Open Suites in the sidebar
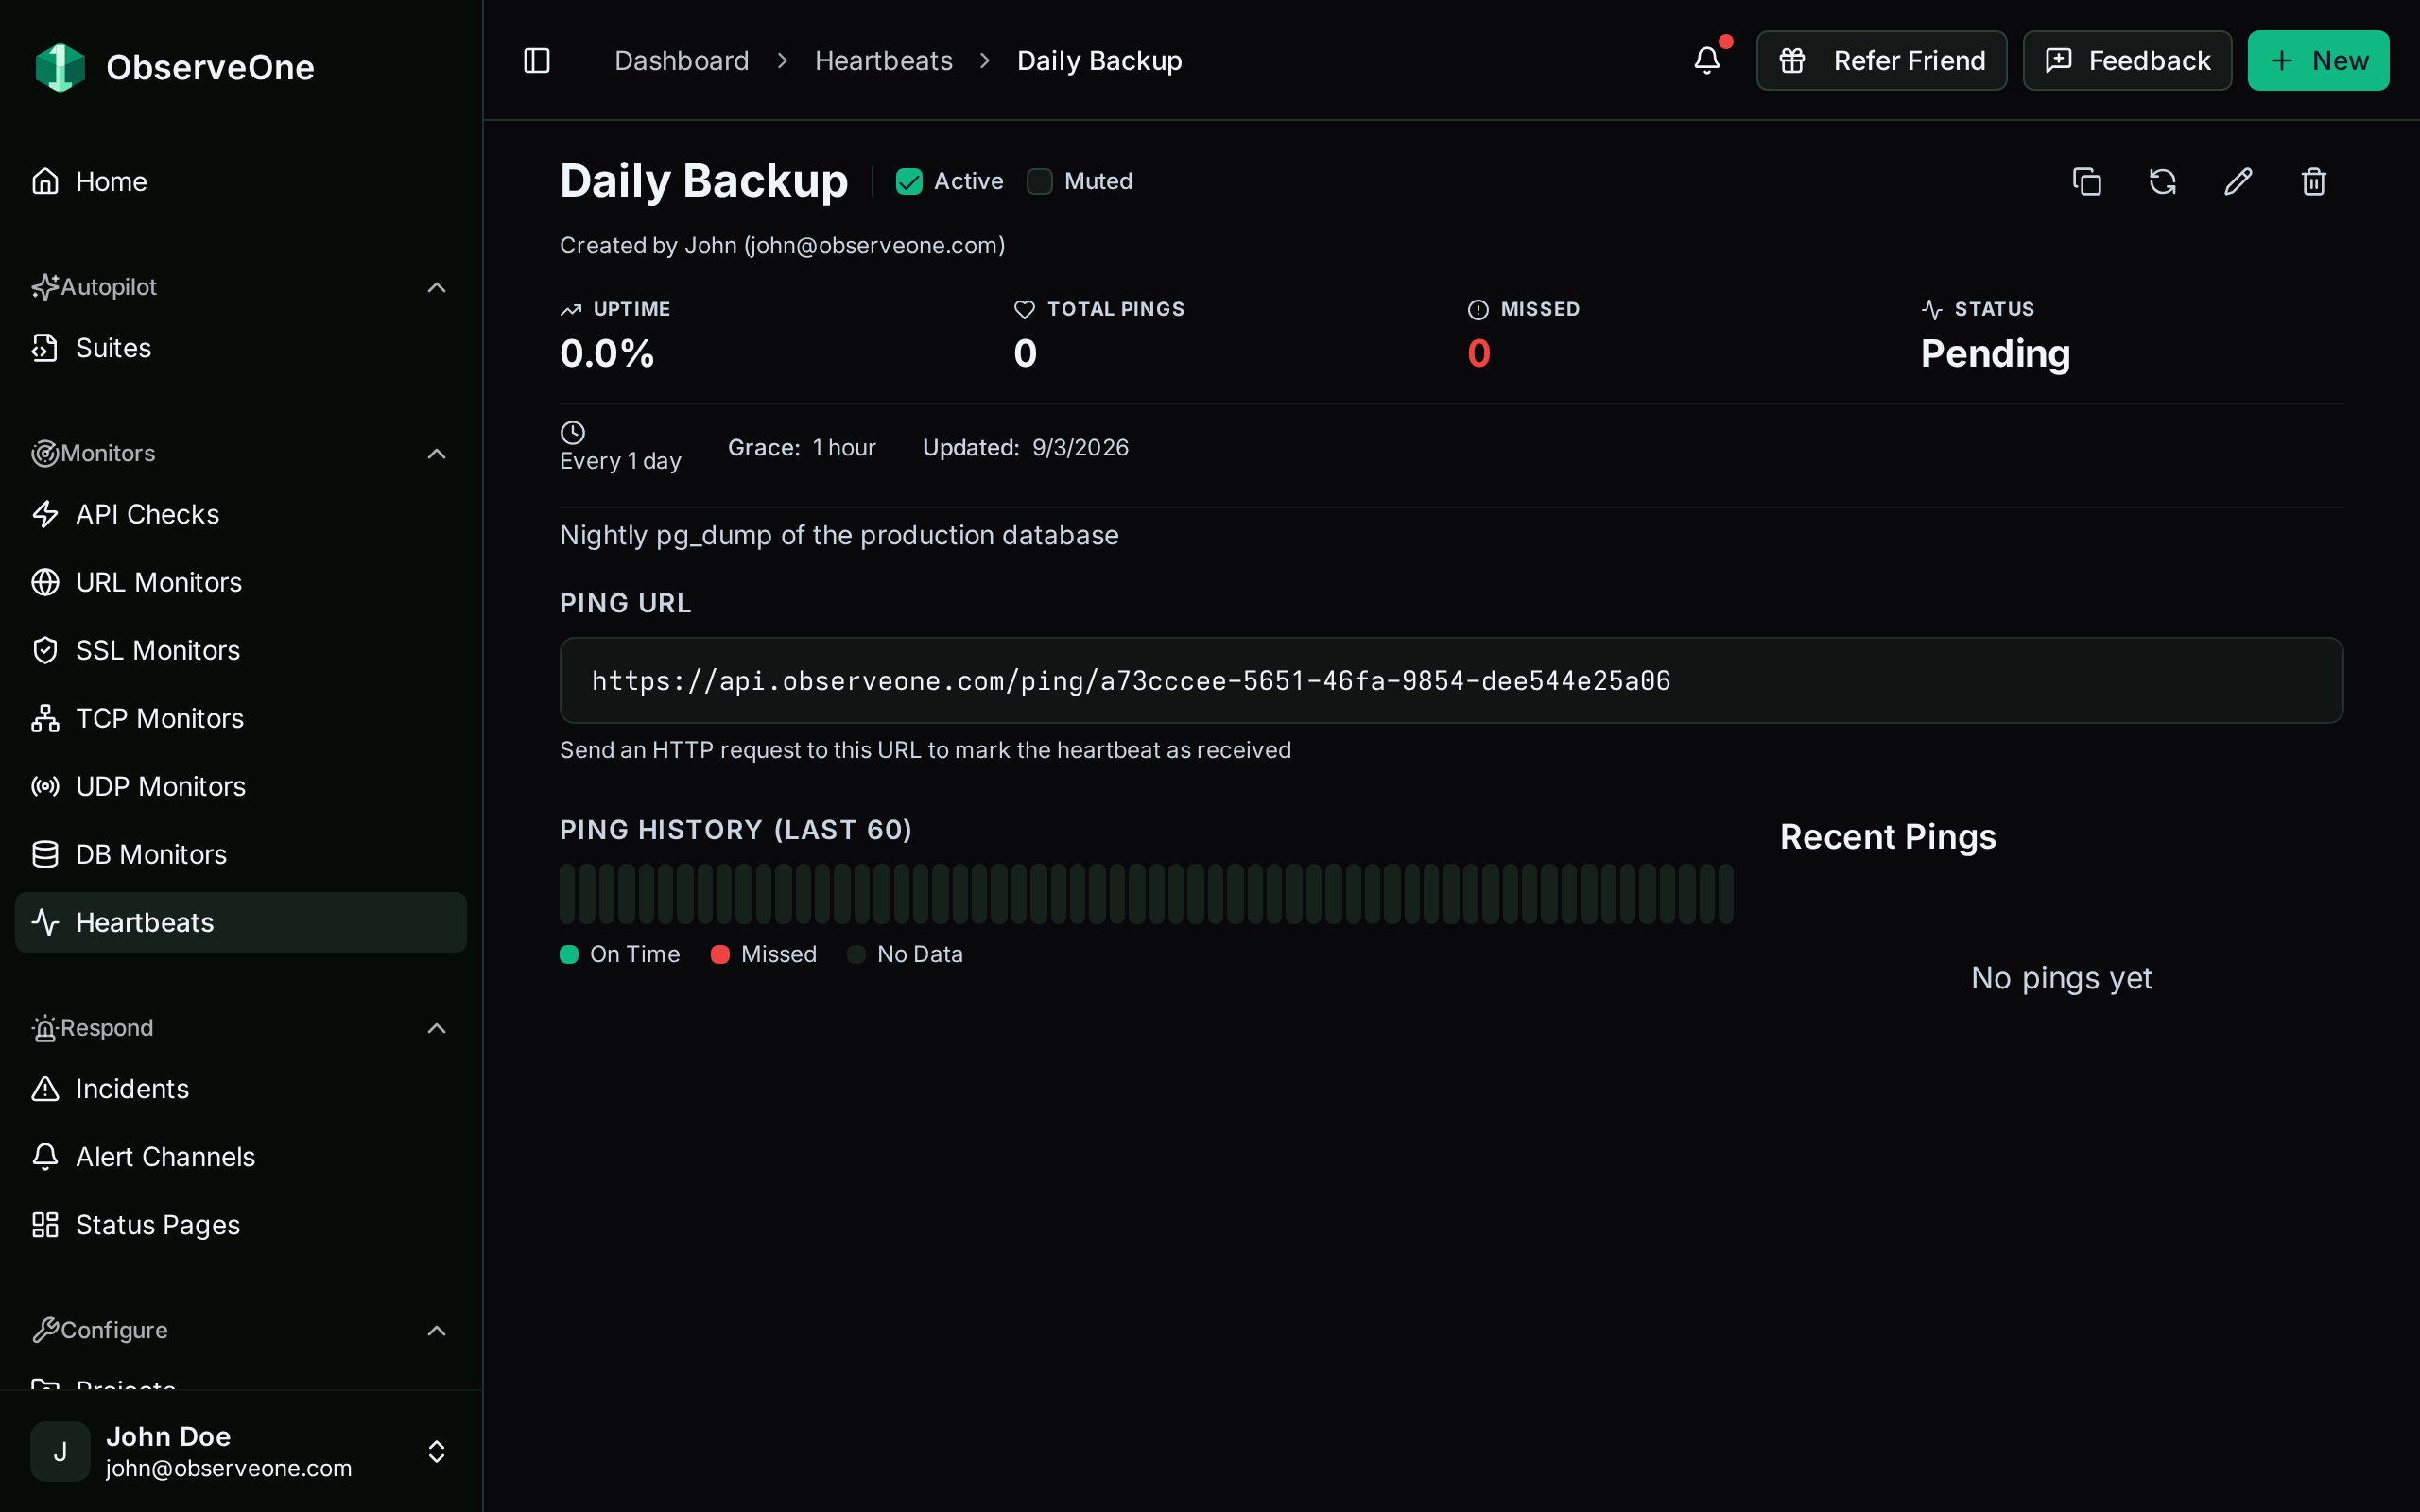2420x1512 pixels. 241,348
